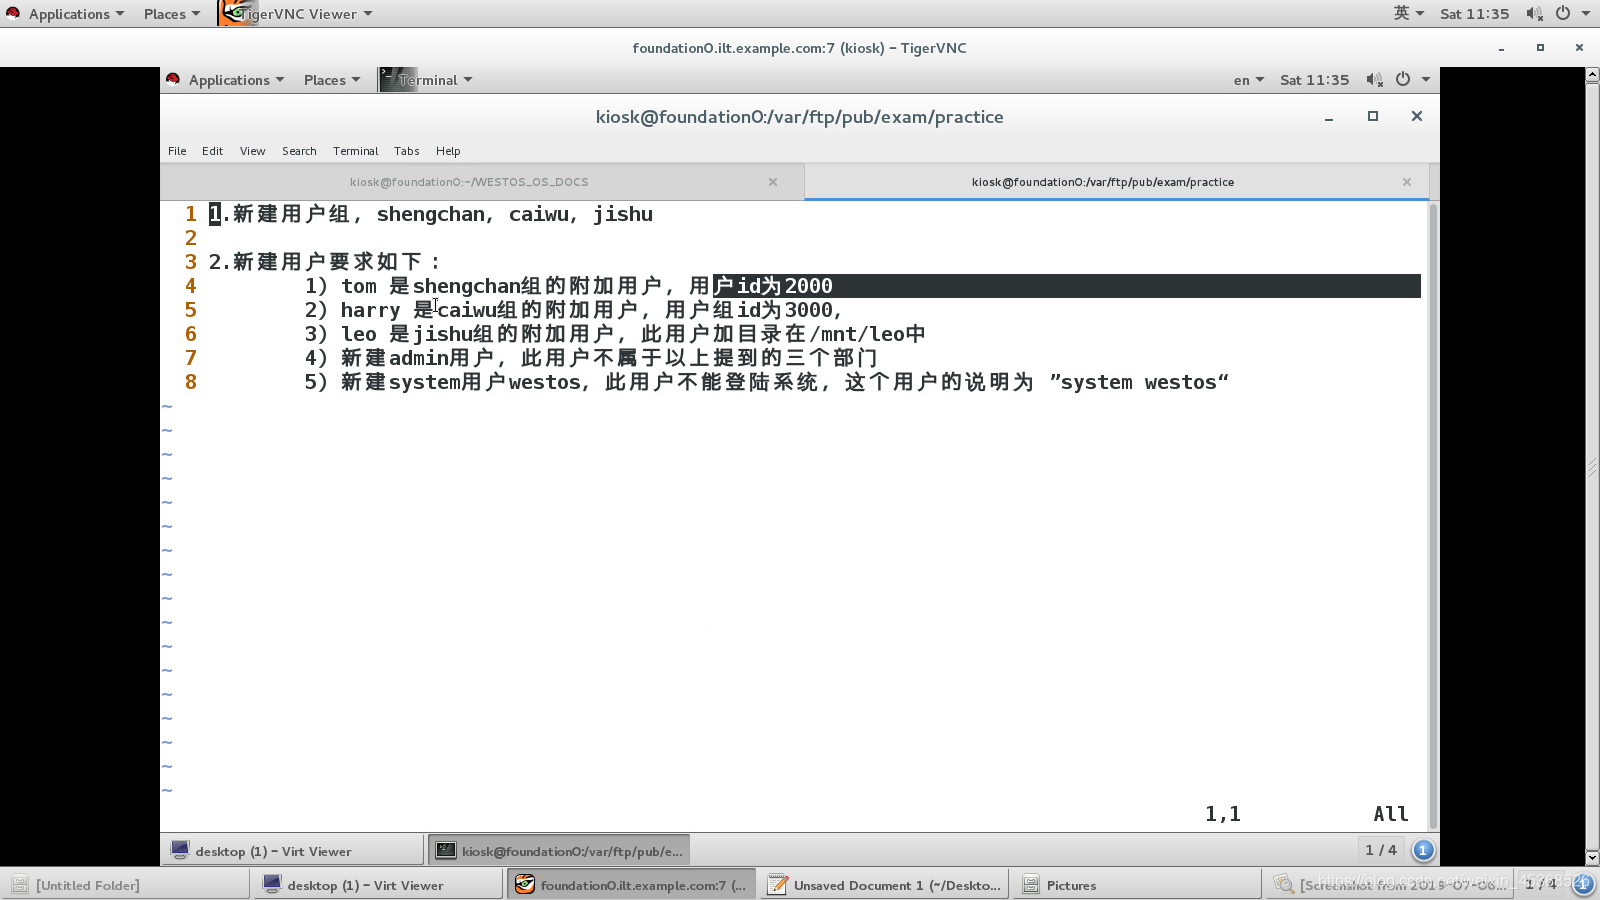Click the vim All status indicator
This screenshot has width=1600, height=900.
point(1391,814)
